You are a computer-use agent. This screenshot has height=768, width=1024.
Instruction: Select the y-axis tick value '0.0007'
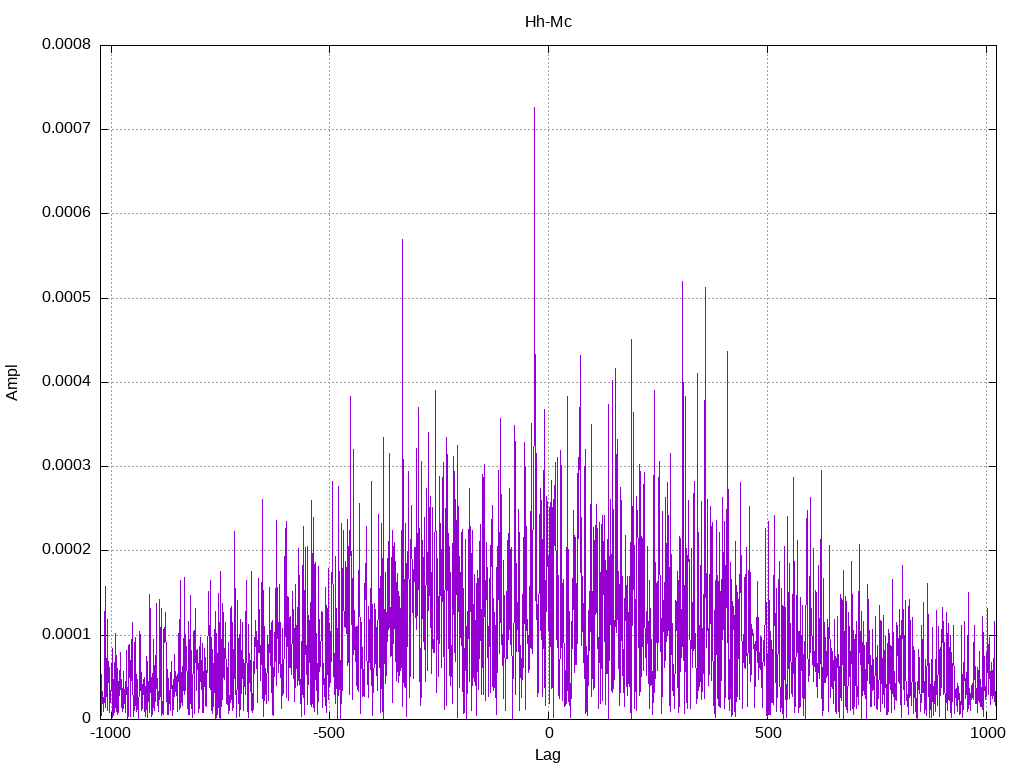(x=66, y=129)
